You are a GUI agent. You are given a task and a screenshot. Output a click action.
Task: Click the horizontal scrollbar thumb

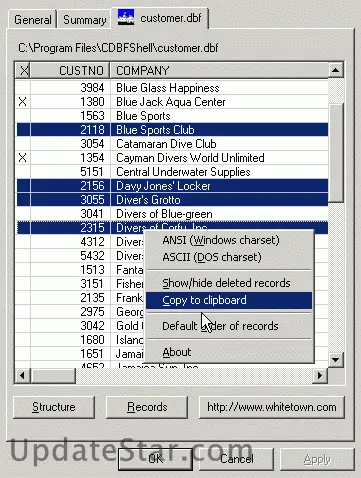(x=53, y=376)
